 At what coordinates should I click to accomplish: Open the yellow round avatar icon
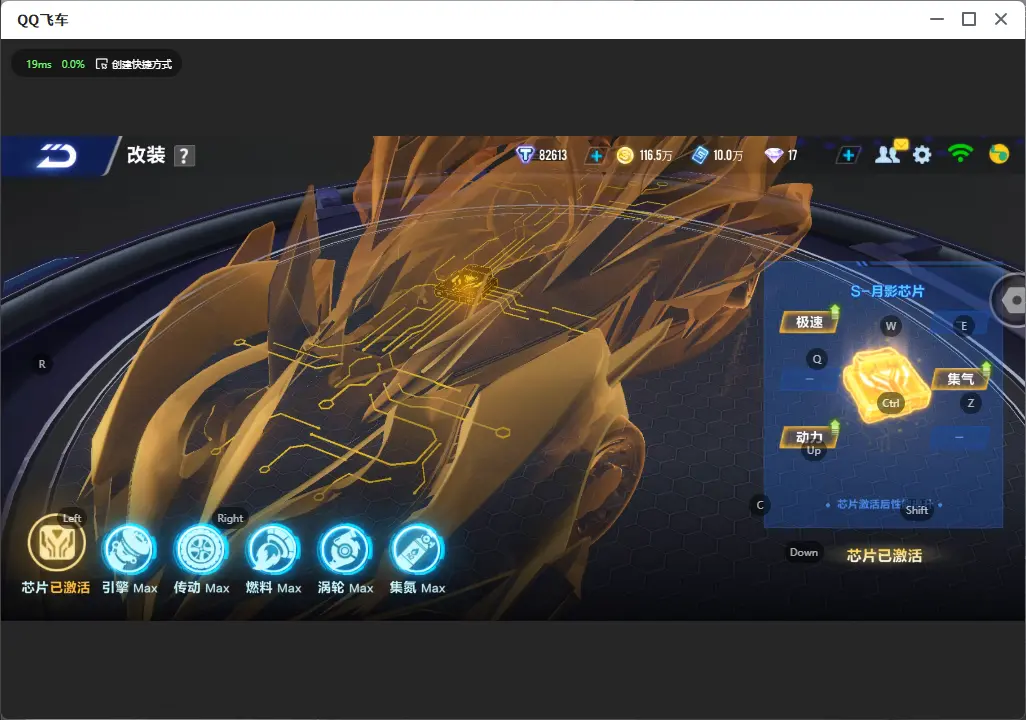(x=999, y=154)
